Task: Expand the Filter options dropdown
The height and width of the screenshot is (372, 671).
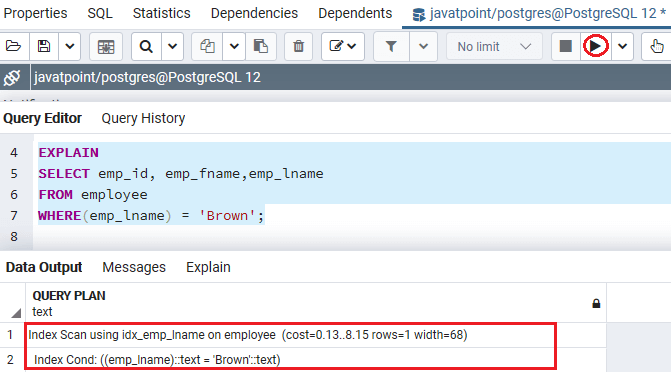Action: 423,46
